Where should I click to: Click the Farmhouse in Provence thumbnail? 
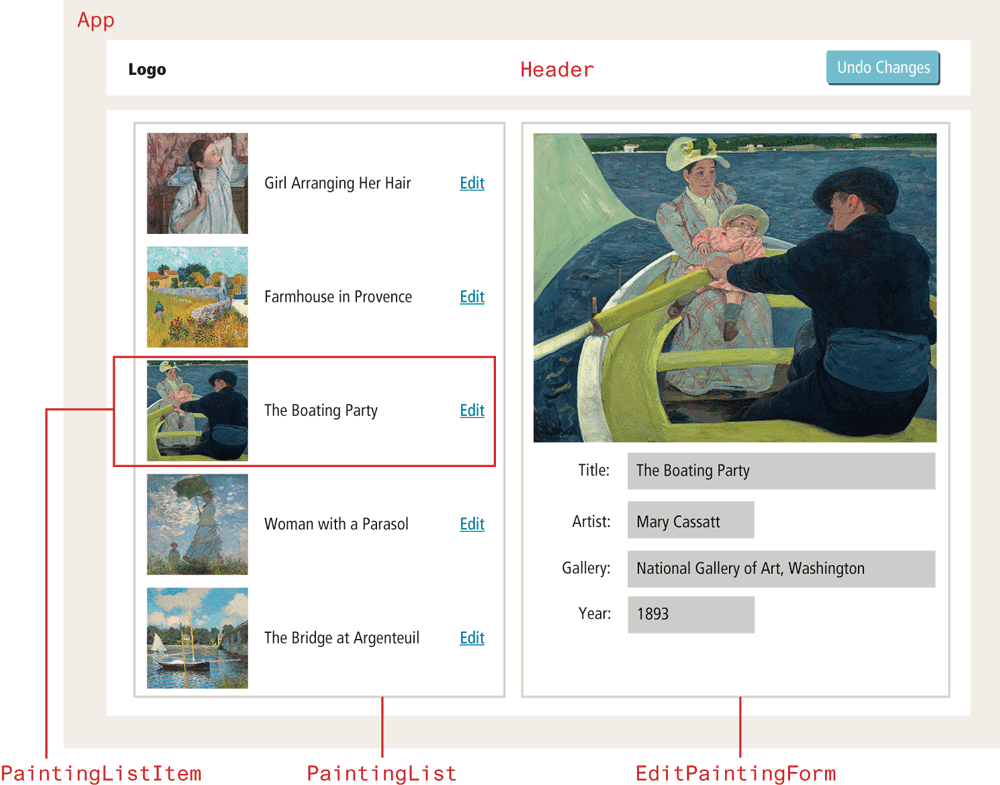[197, 297]
